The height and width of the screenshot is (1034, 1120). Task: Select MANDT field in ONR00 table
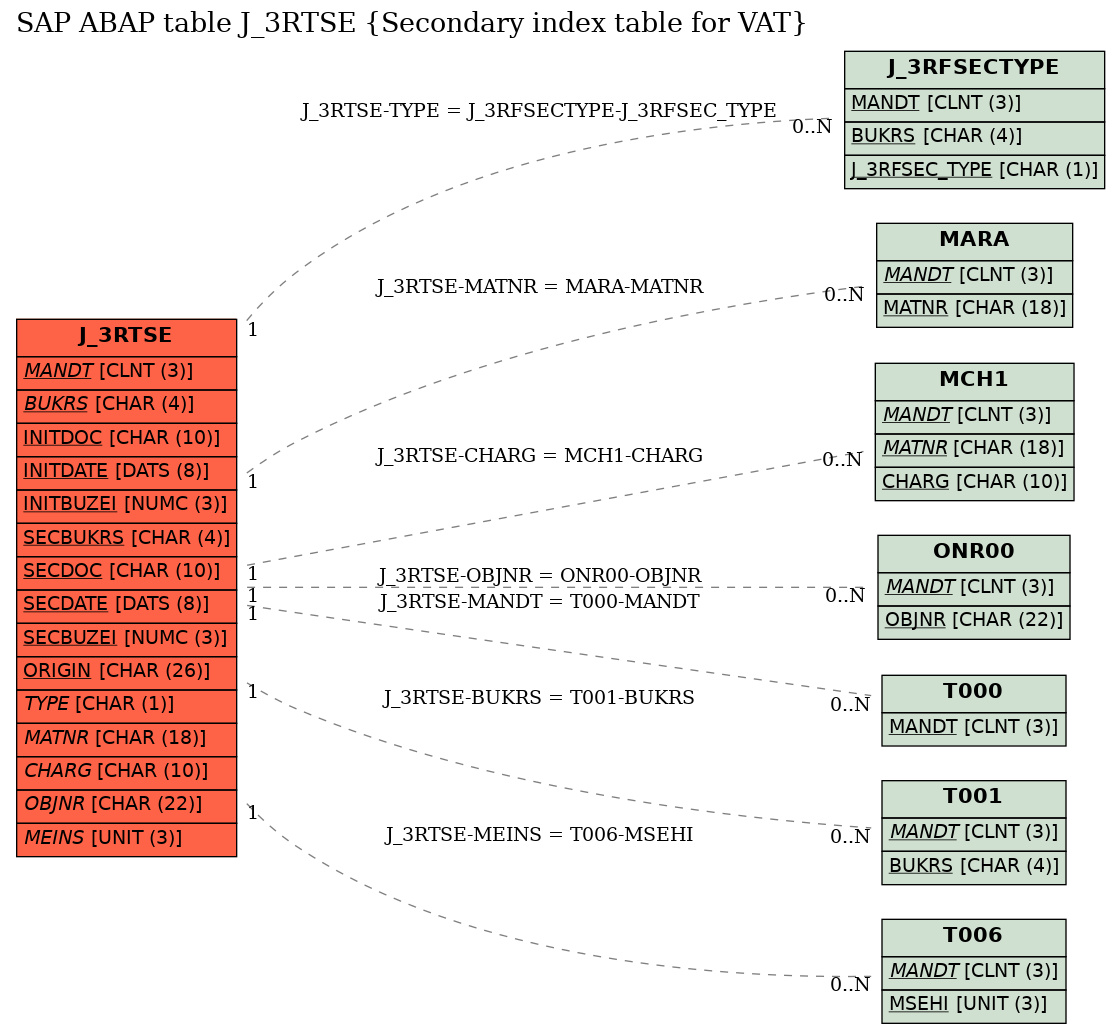[974, 590]
